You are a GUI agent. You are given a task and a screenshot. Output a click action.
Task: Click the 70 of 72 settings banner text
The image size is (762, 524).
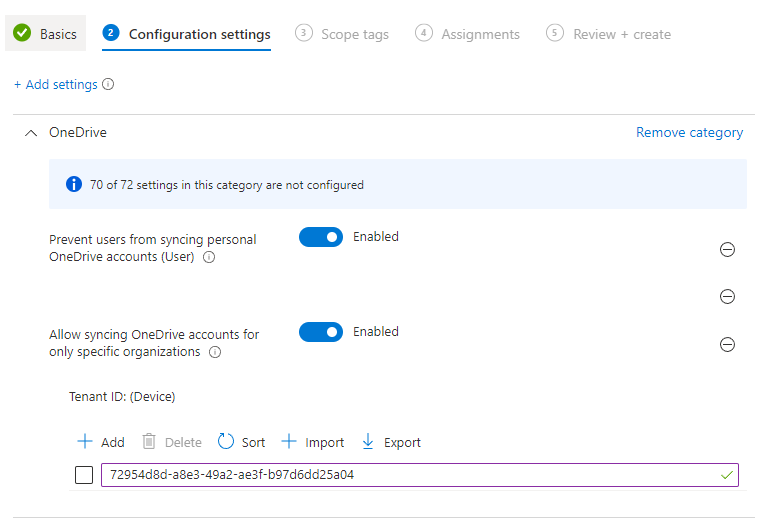click(x=226, y=185)
